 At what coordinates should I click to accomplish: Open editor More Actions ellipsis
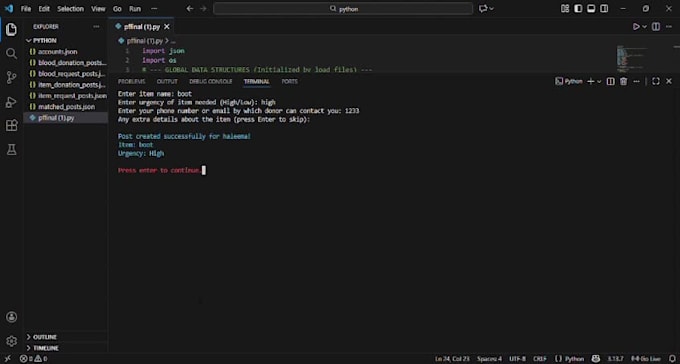coord(669,27)
